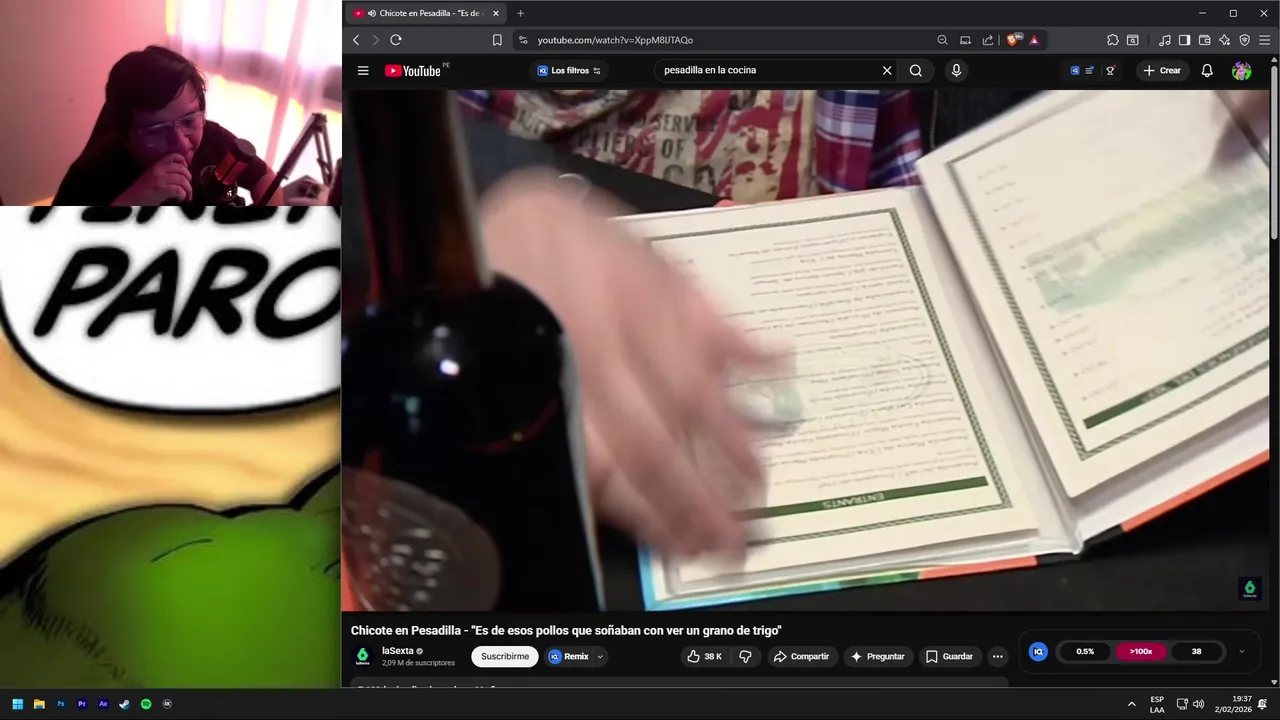This screenshot has height=720, width=1280.
Task: Click the video title text
Action: pyautogui.click(x=566, y=630)
